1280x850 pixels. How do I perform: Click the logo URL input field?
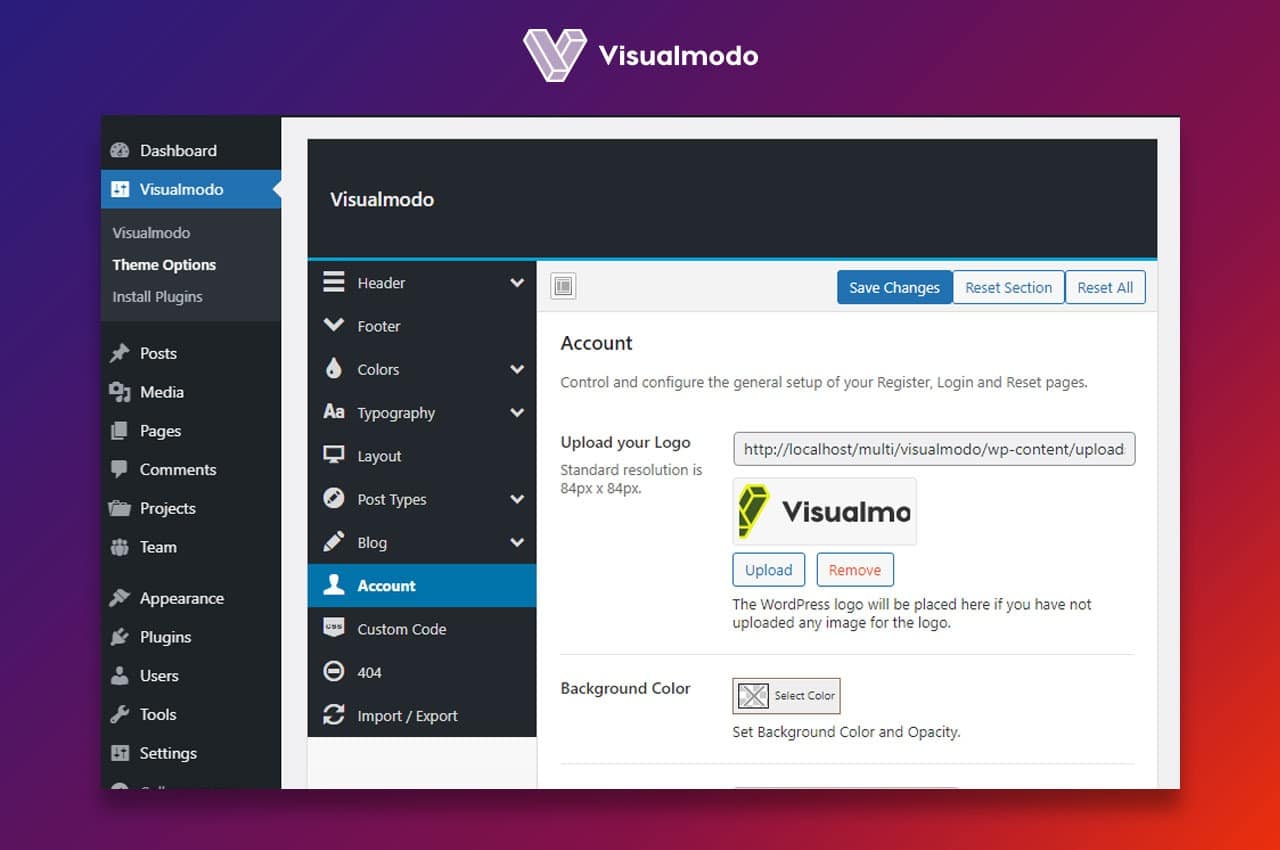934,449
